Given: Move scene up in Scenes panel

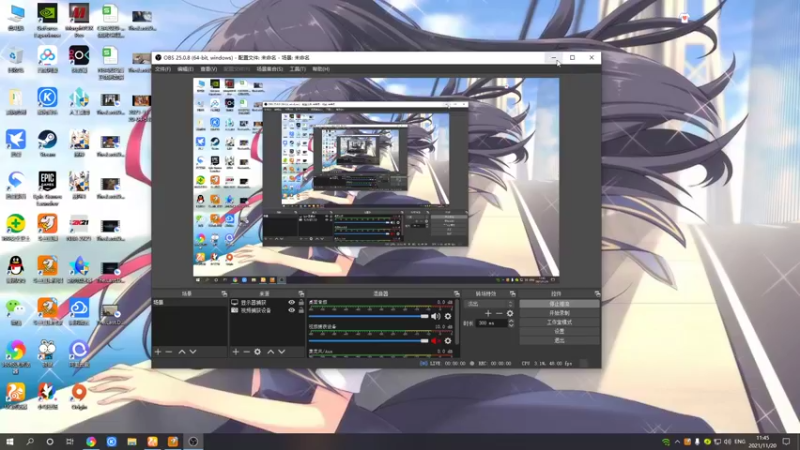Looking at the screenshot, I should [x=182, y=352].
